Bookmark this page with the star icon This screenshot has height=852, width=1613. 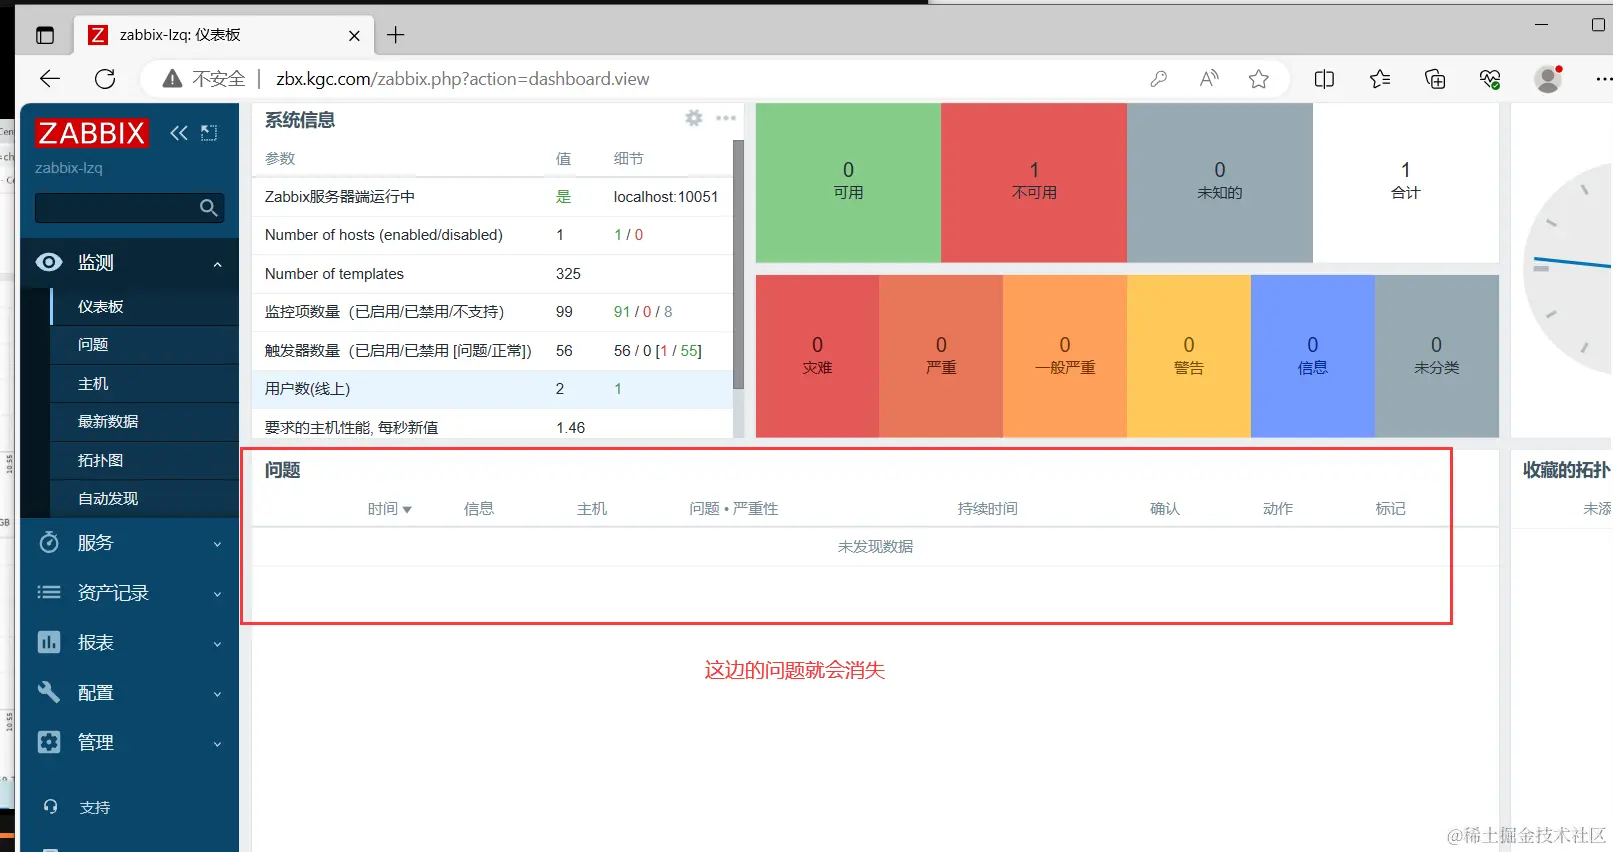[1259, 79]
